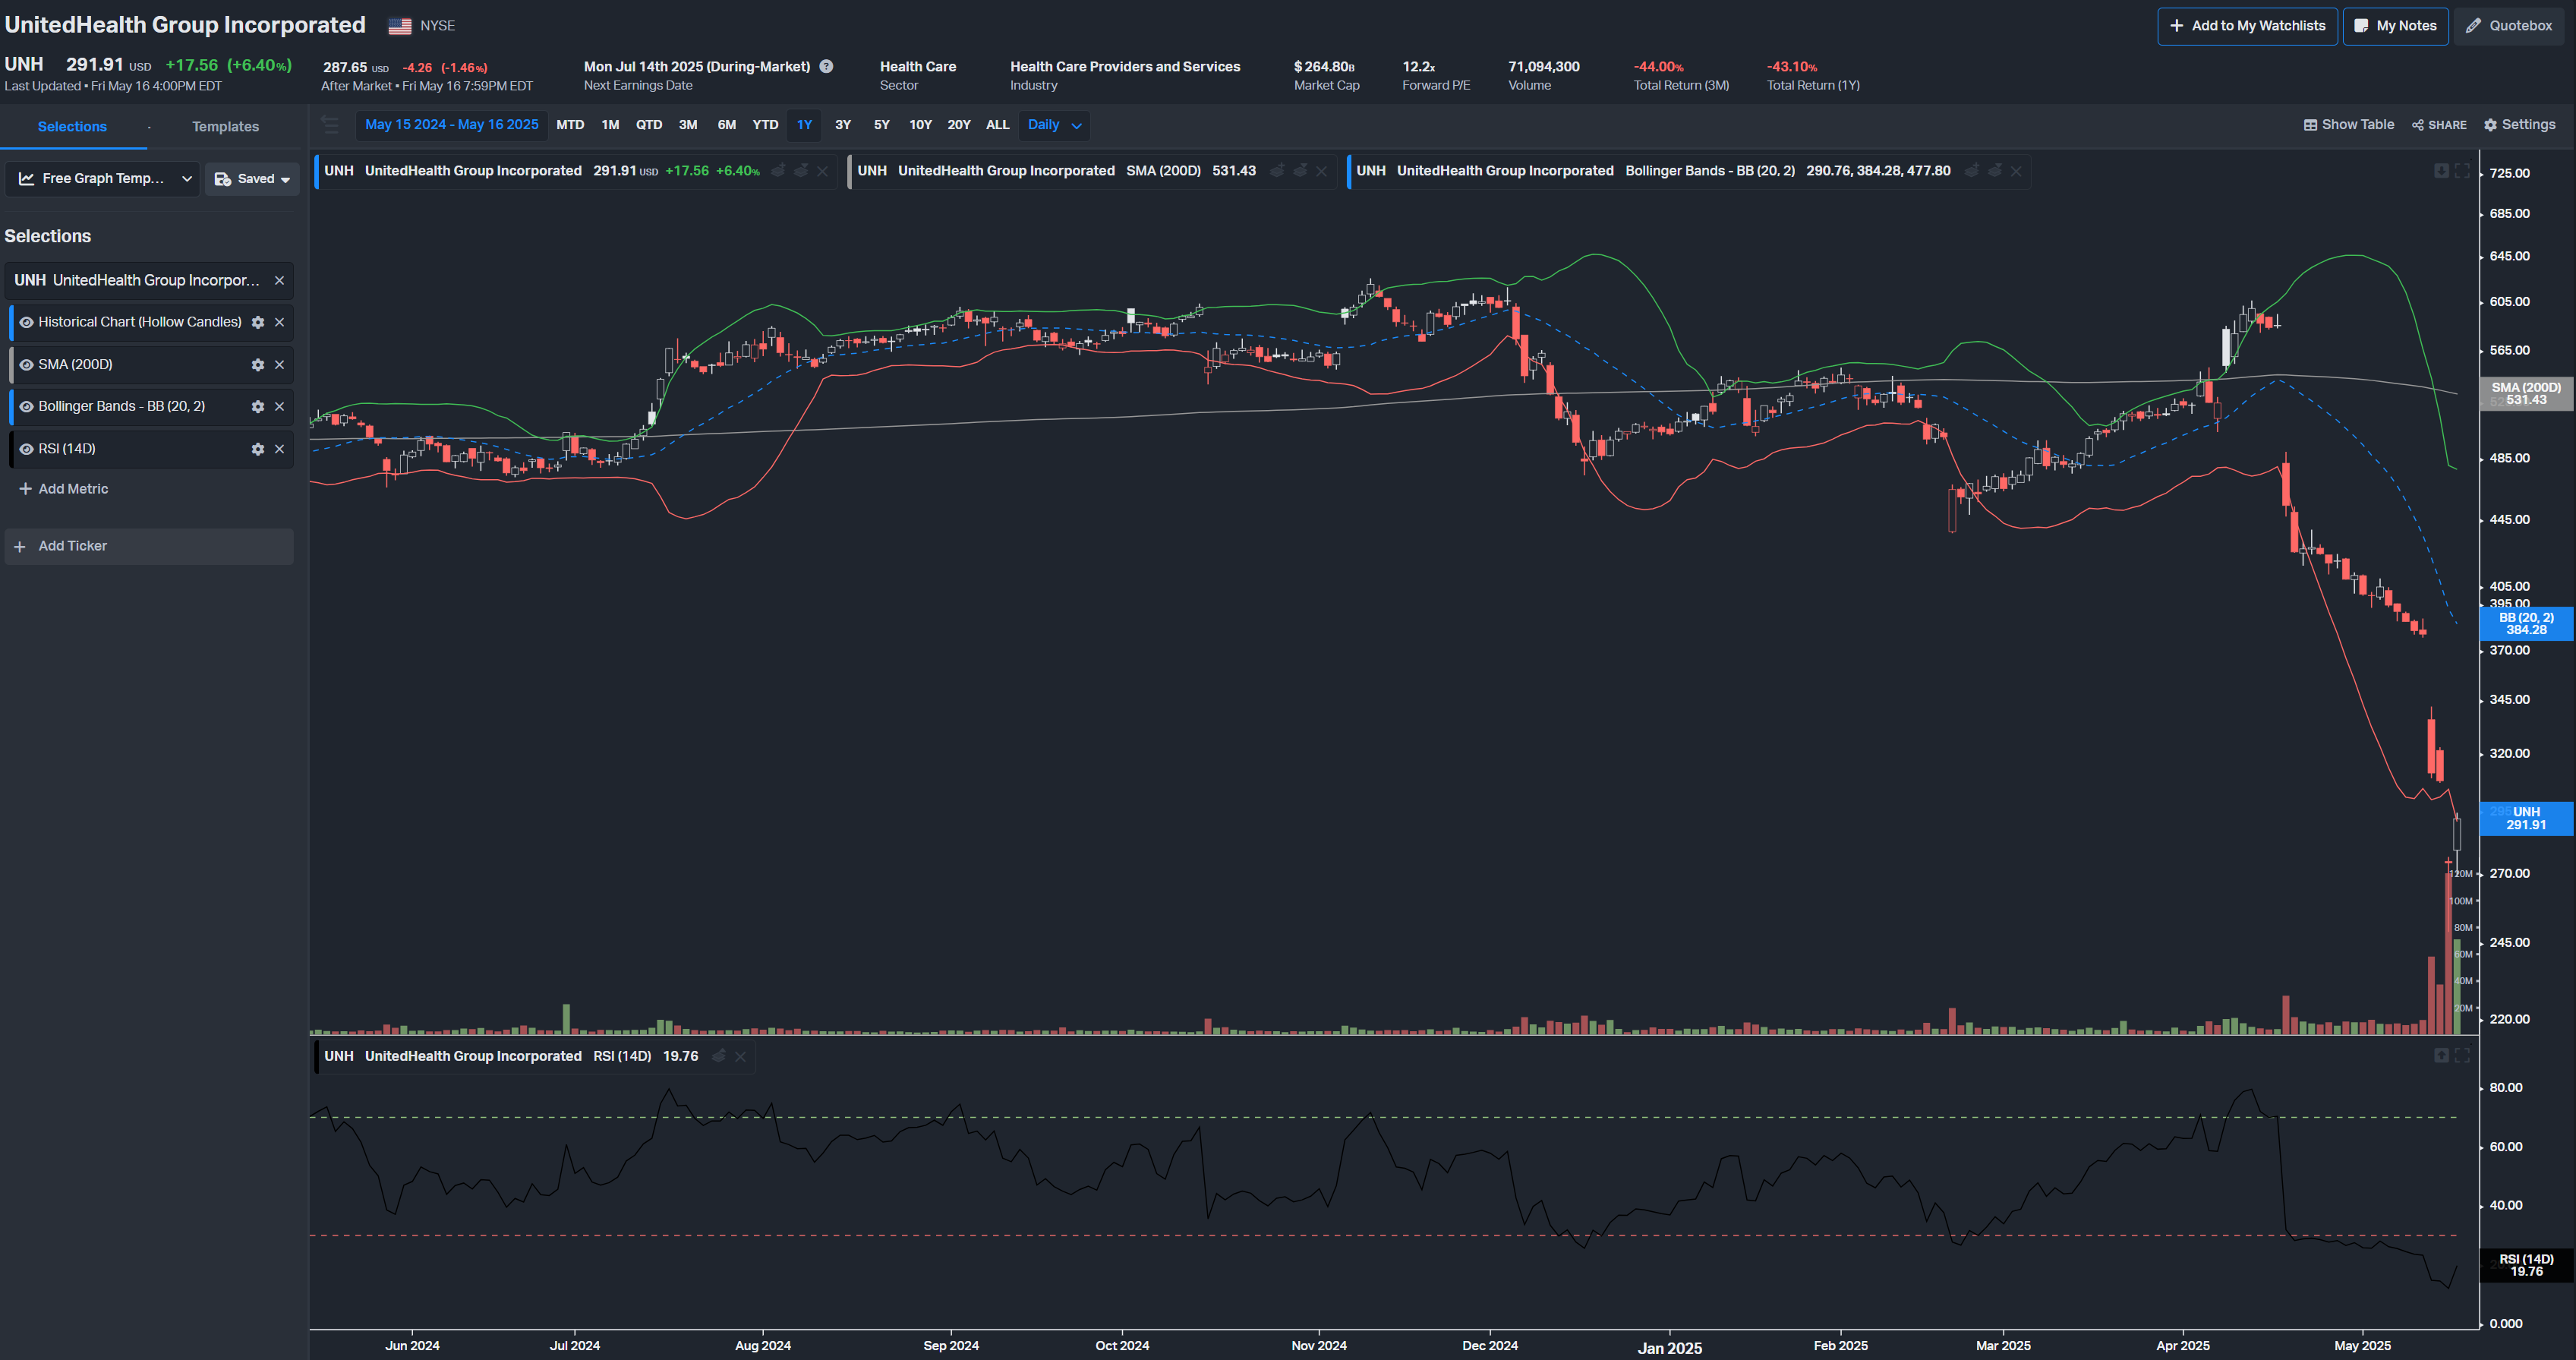Close the RSI (14D) legend chip

(x=740, y=1056)
